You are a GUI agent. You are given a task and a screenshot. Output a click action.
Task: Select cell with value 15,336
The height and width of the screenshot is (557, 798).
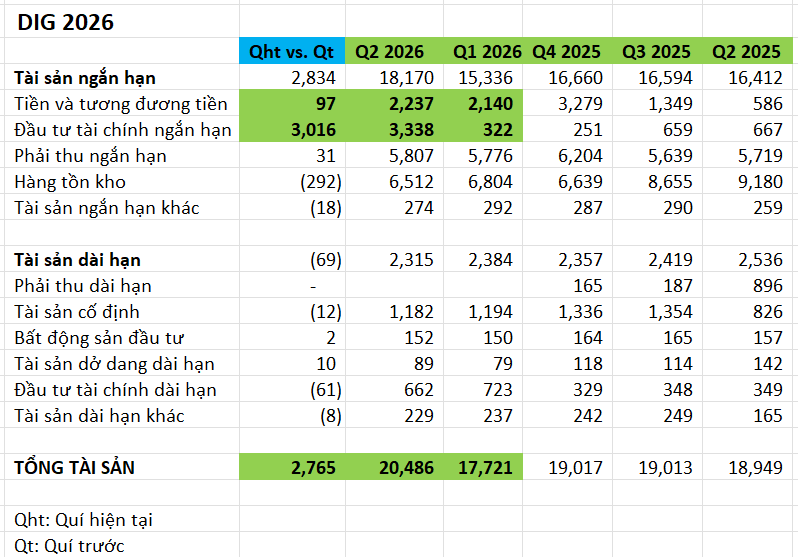[x=483, y=77]
